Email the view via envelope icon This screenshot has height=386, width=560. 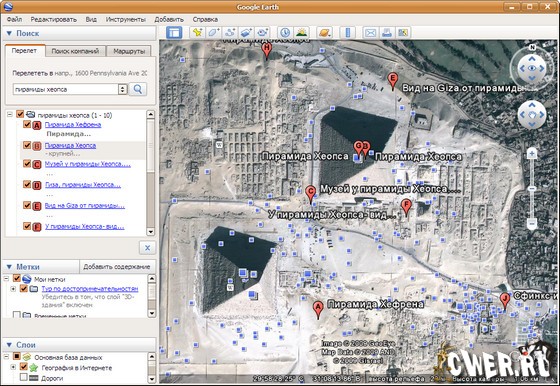click(370, 33)
